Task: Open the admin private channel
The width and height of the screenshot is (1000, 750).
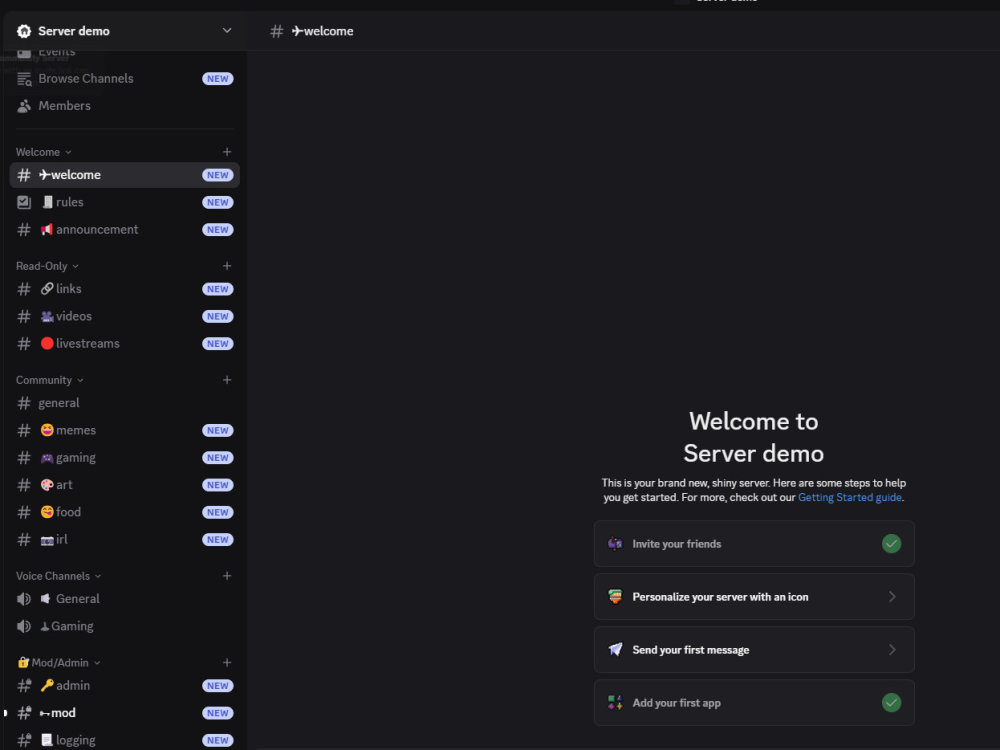Action: [124, 686]
